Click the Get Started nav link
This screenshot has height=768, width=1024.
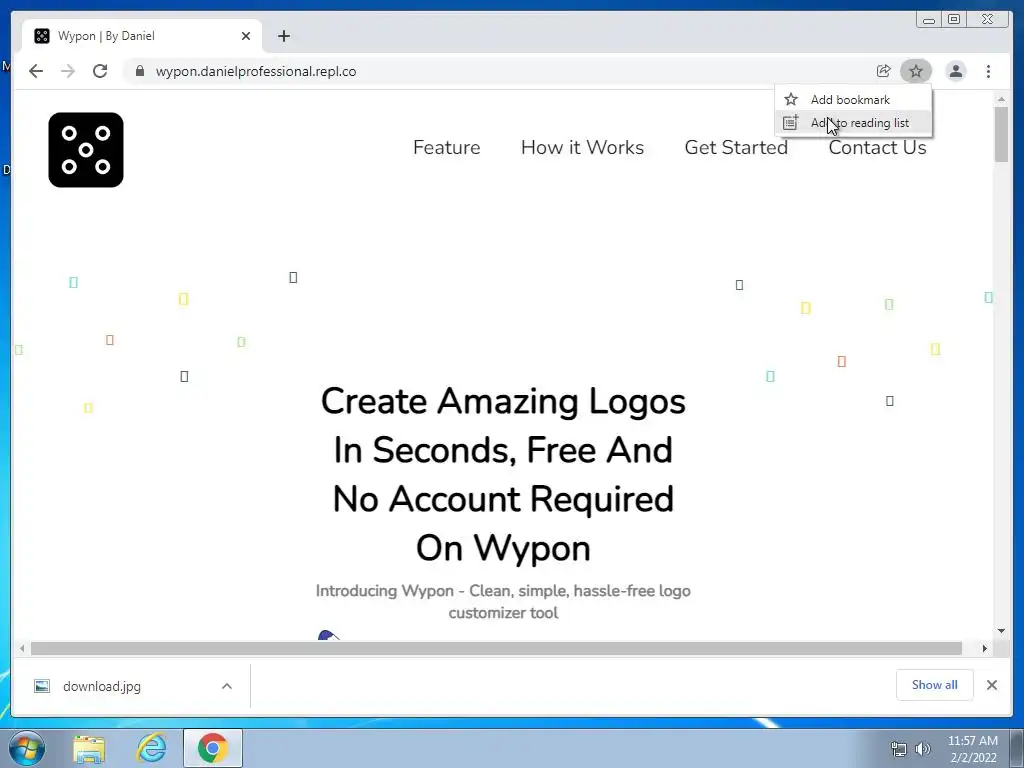[736, 148]
